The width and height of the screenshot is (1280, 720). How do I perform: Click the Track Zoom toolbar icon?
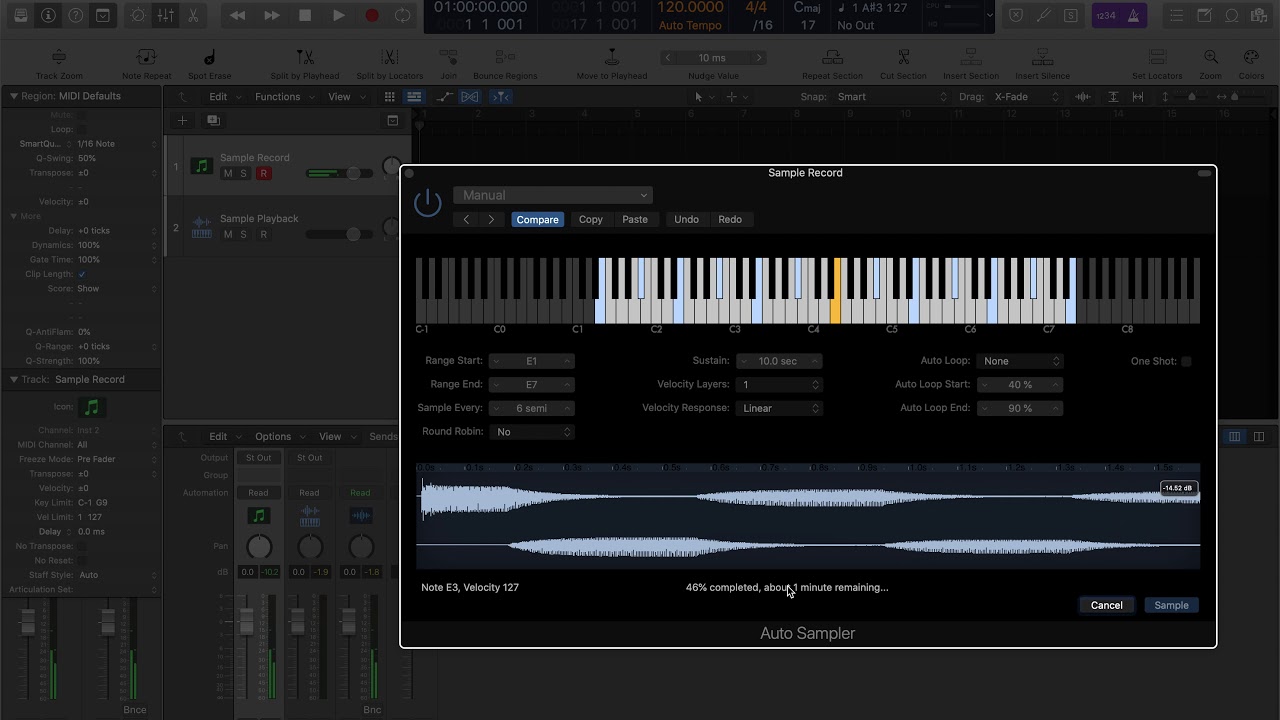pyautogui.click(x=59, y=58)
